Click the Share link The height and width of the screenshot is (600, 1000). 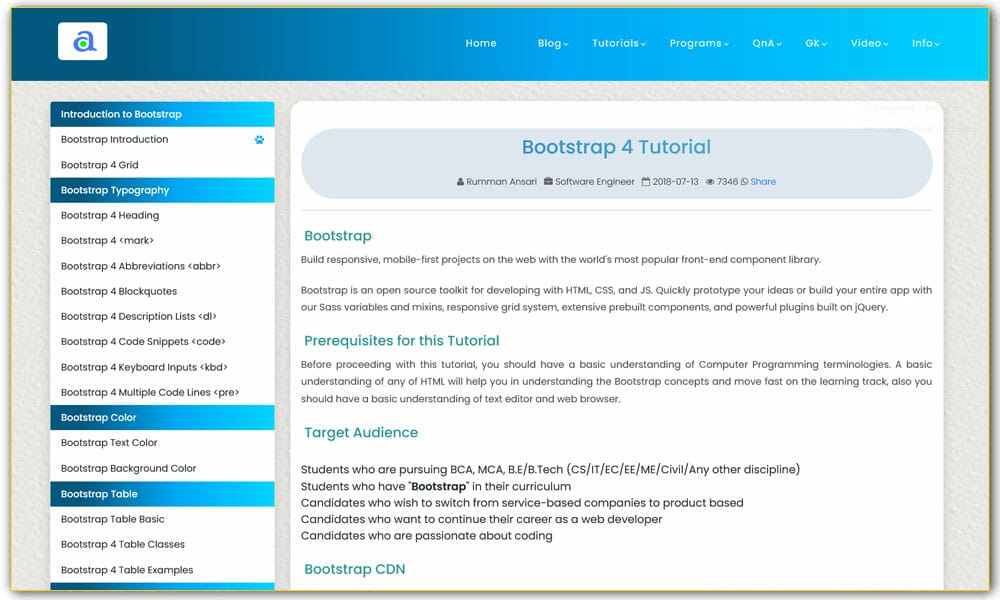point(763,182)
